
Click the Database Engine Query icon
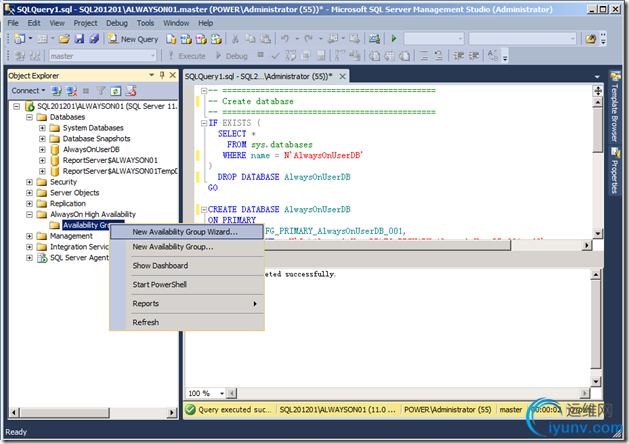click(171, 39)
